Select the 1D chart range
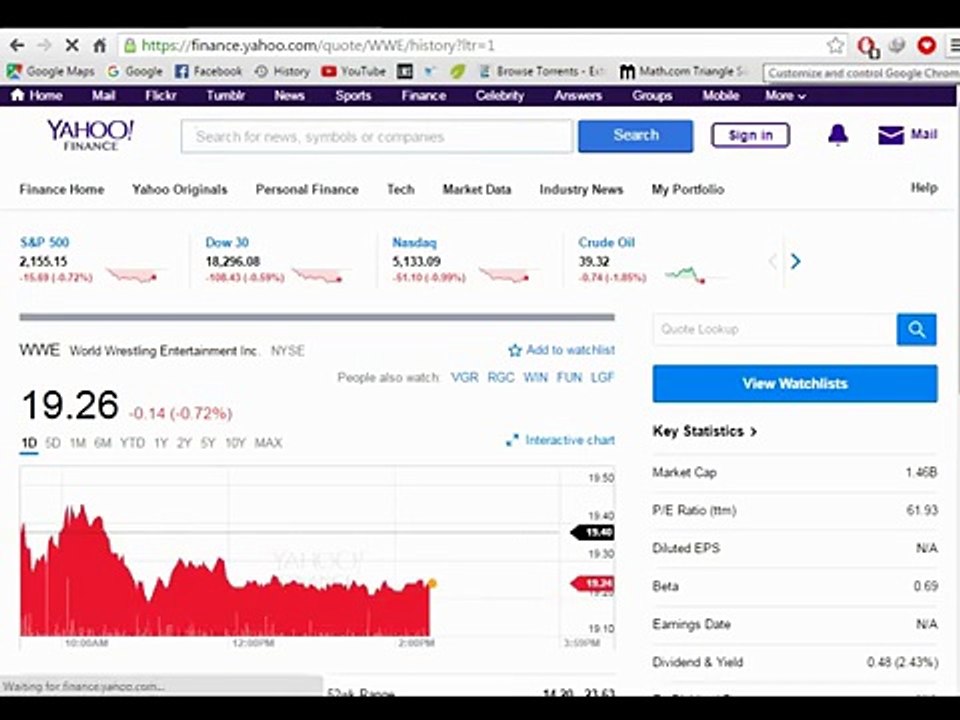 coord(29,443)
